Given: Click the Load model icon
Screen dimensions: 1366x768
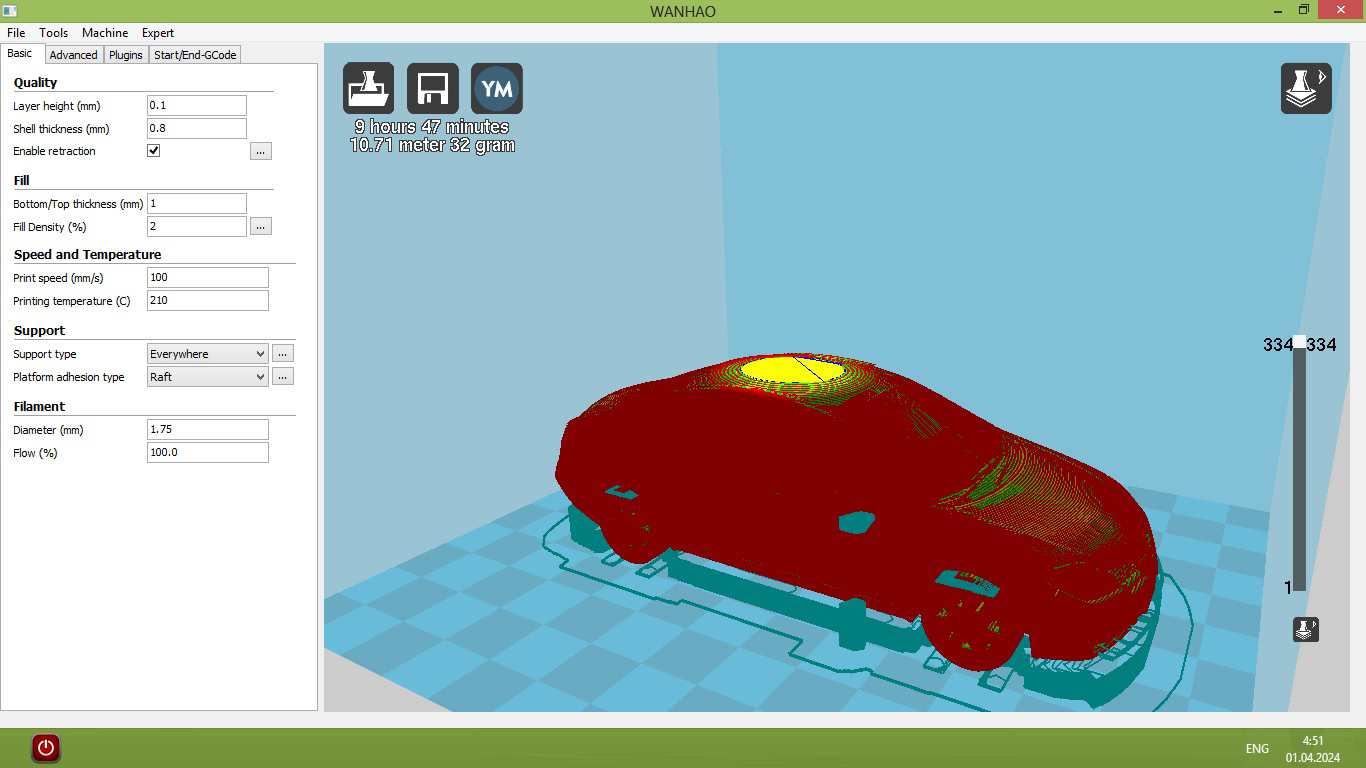Looking at the screenshot, I should (368, 89).
